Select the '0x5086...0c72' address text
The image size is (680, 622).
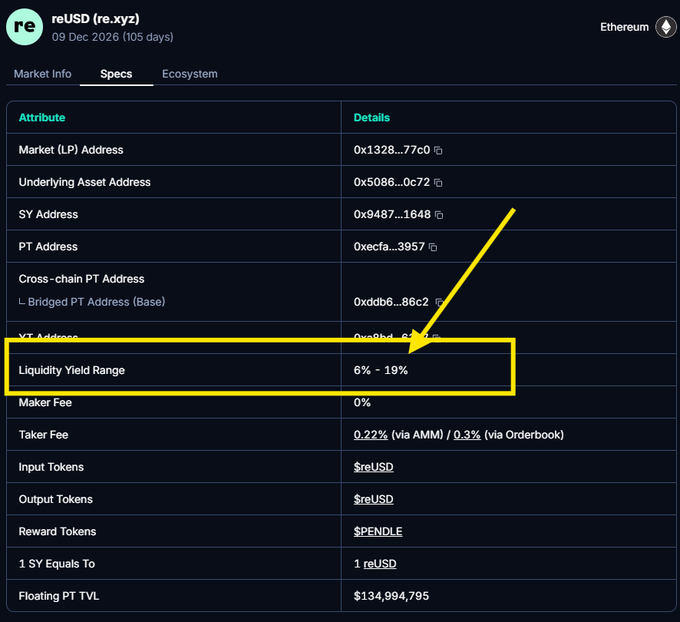click(x=392, y=182)
